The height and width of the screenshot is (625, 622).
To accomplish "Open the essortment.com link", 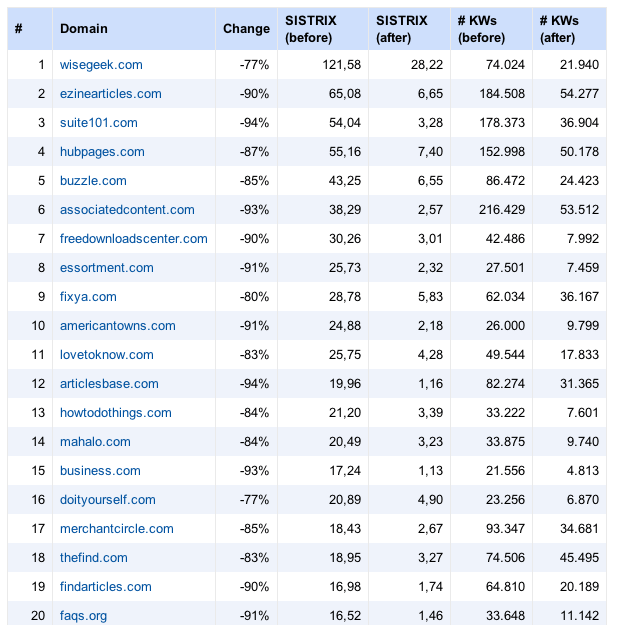I will [x=106, y=268].
